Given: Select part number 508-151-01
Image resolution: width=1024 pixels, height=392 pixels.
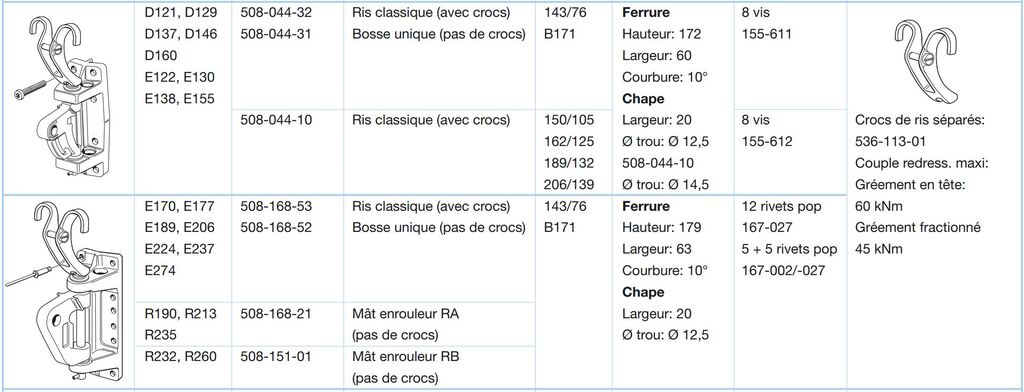Looking at the screenshot, I should [x=276, y=357].
